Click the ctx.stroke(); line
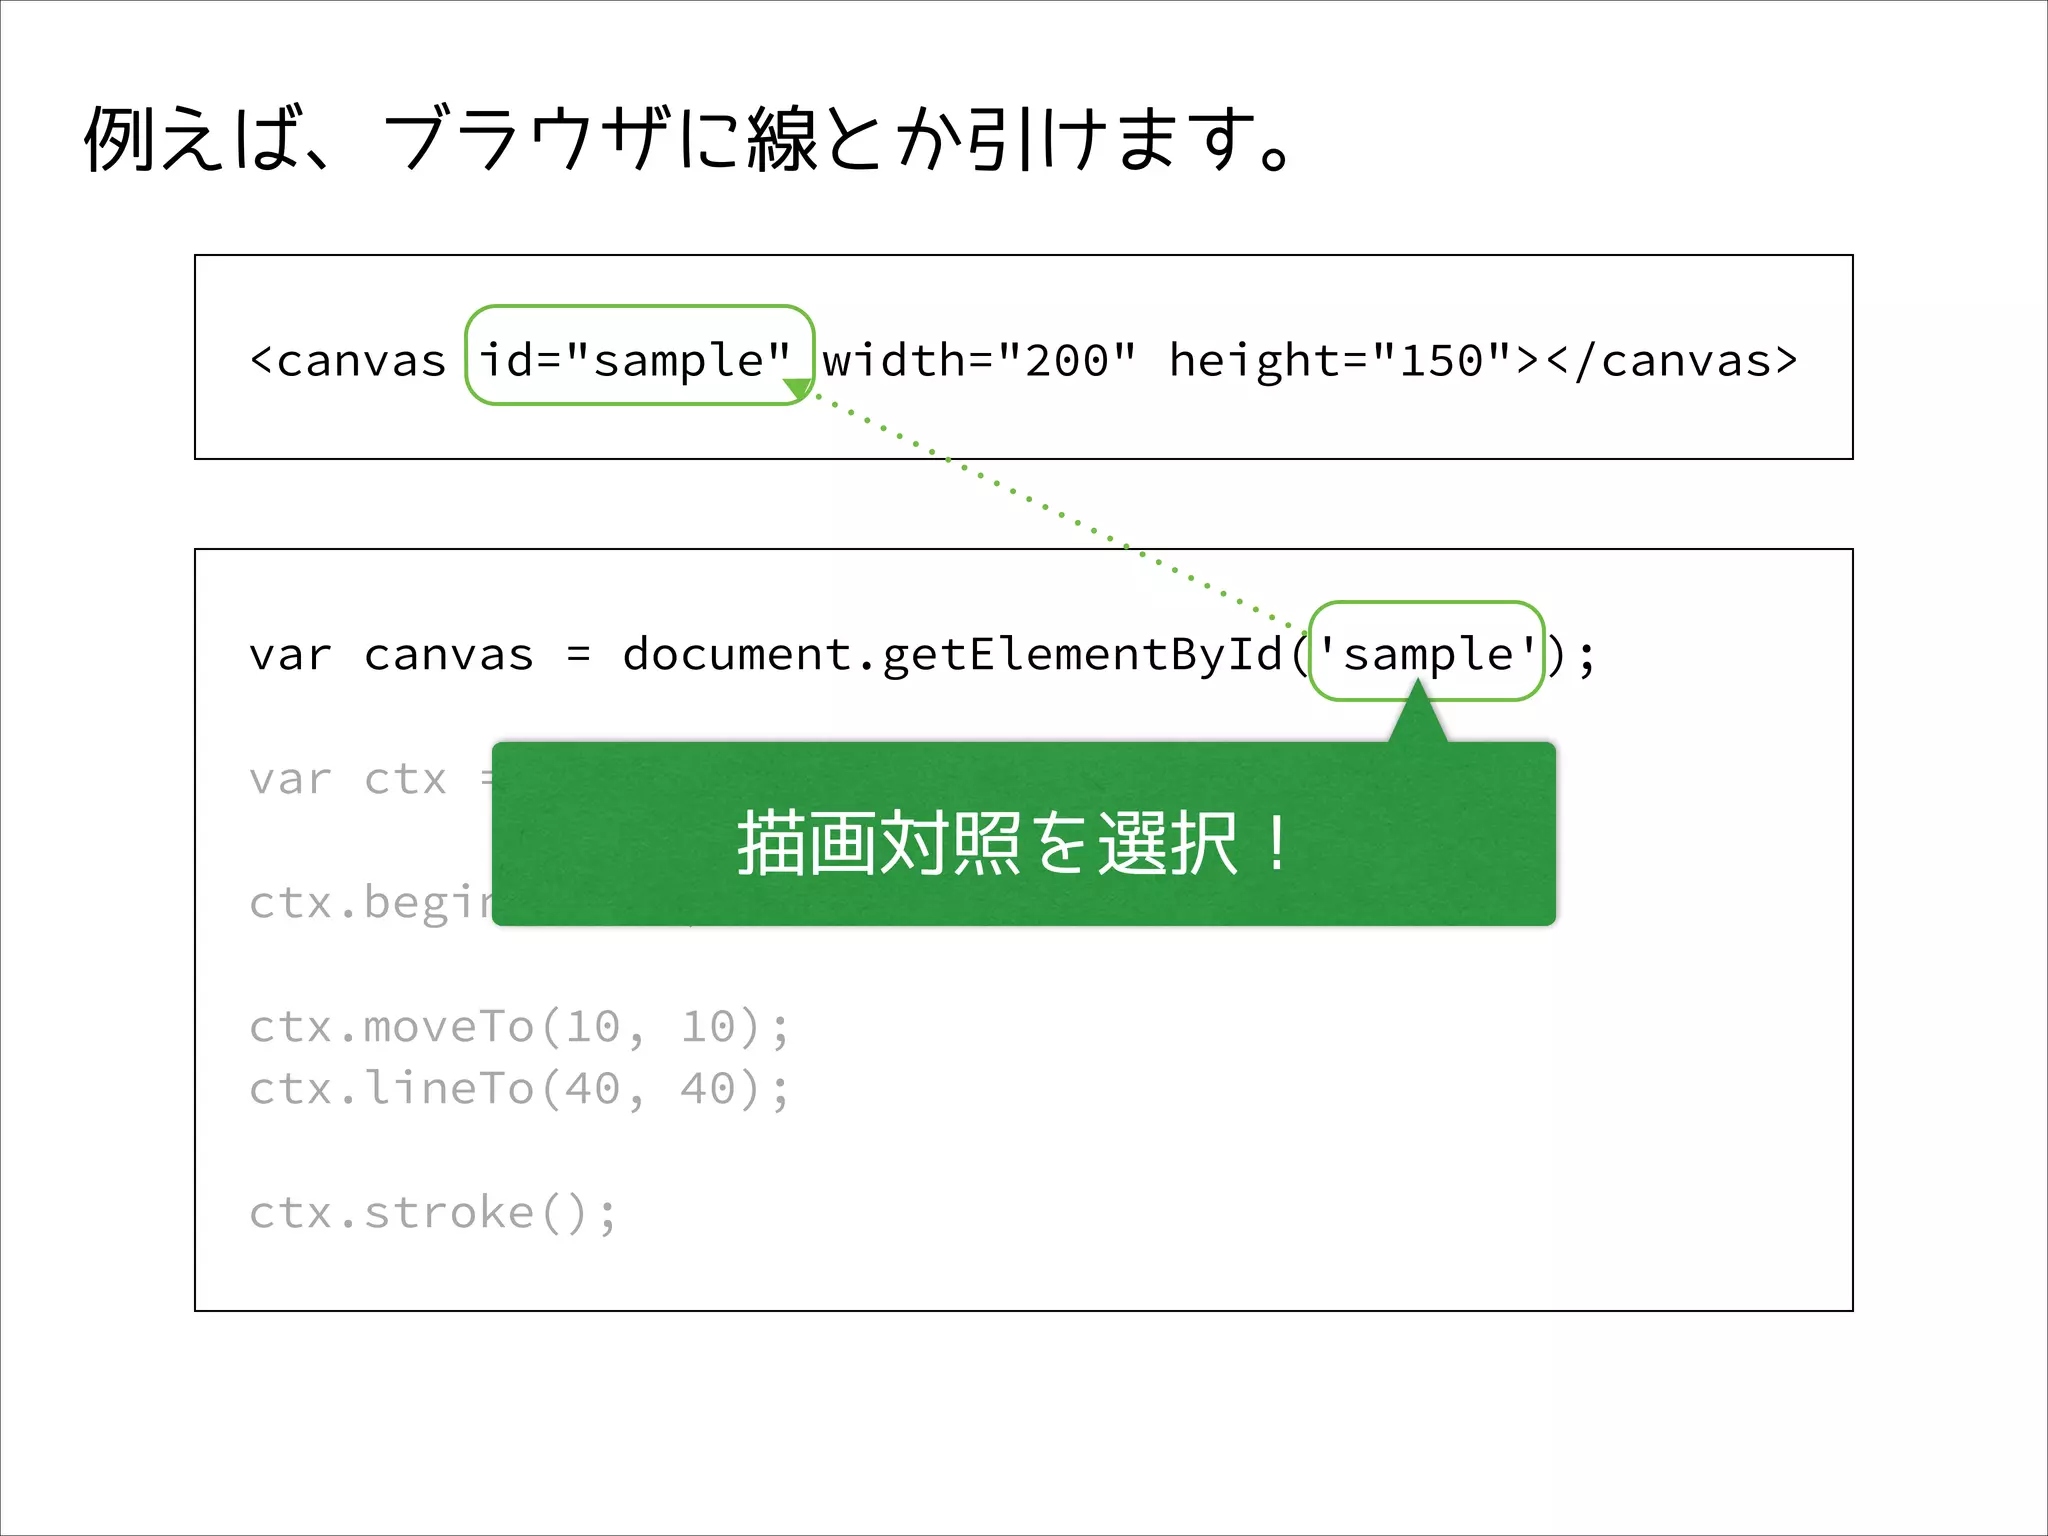Viewport: 2048px width, 1536px height. click(433, 1213)
